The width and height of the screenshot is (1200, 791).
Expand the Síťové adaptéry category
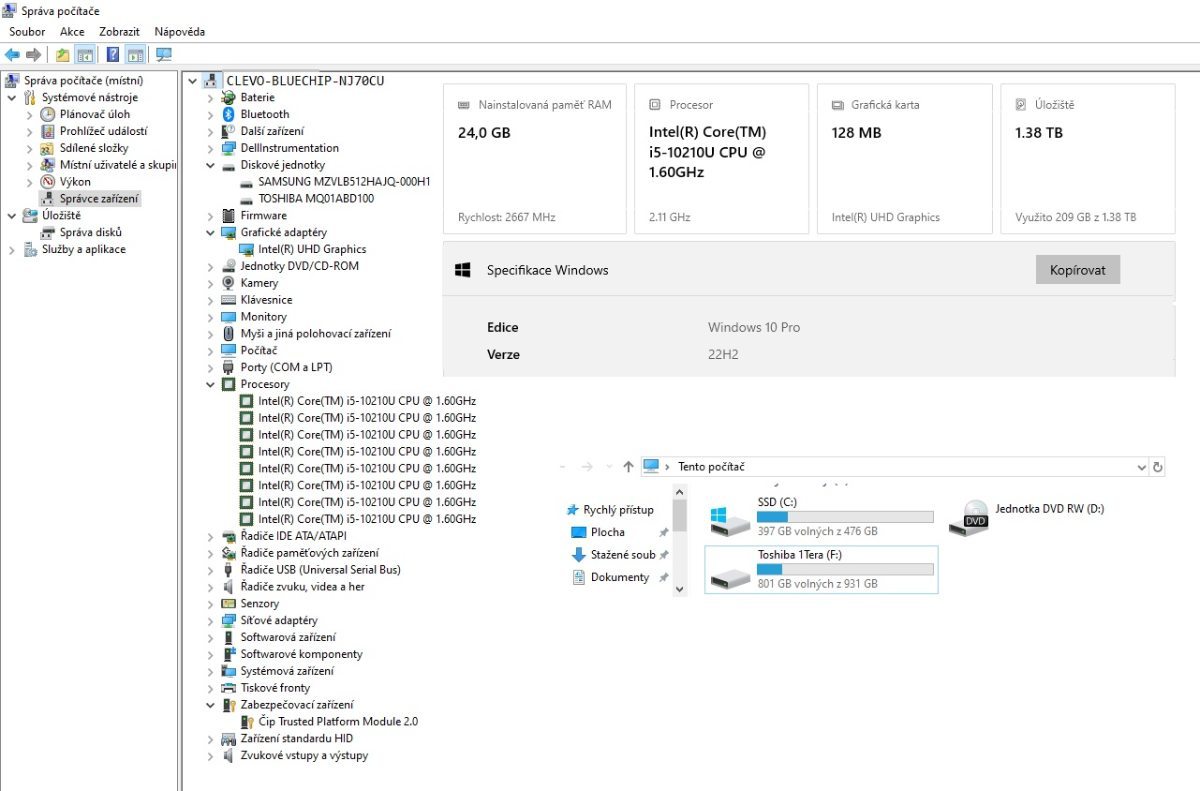210,621
